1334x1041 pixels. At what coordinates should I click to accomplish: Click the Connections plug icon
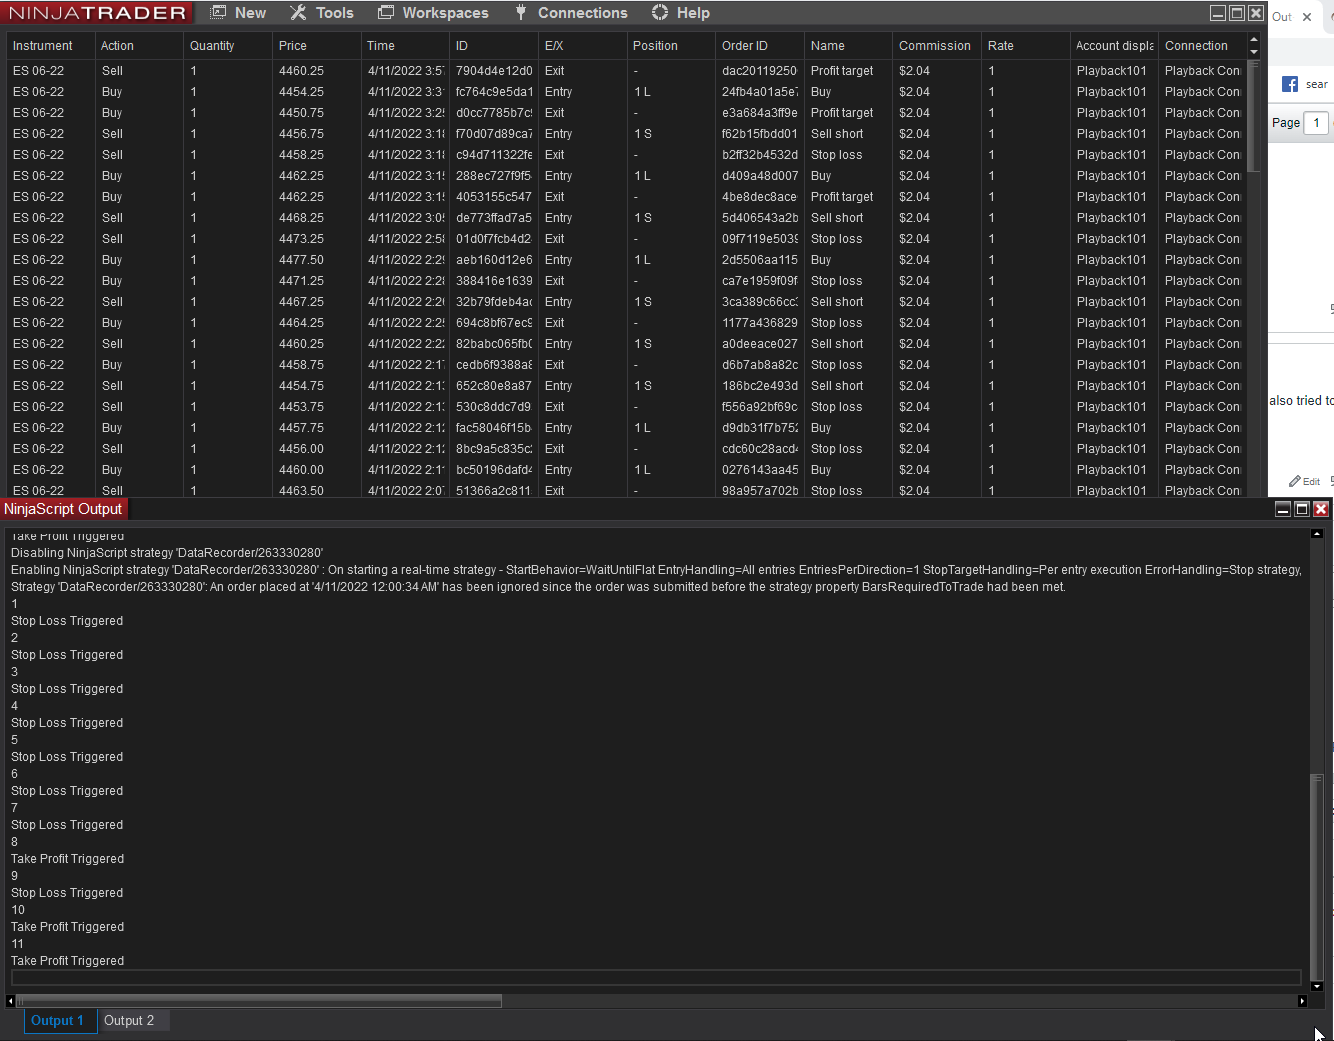click(x=521, y=13)
